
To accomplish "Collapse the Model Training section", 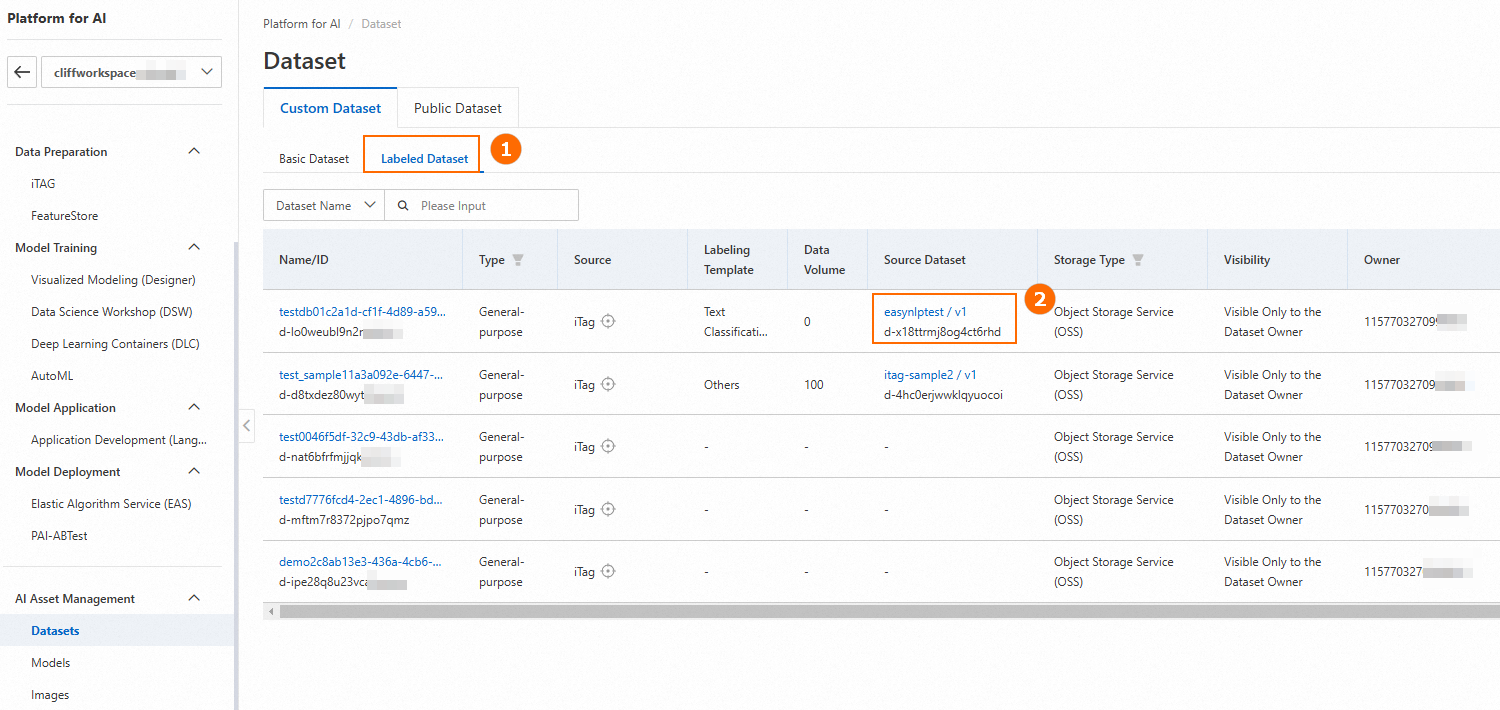I will point(194,248).
